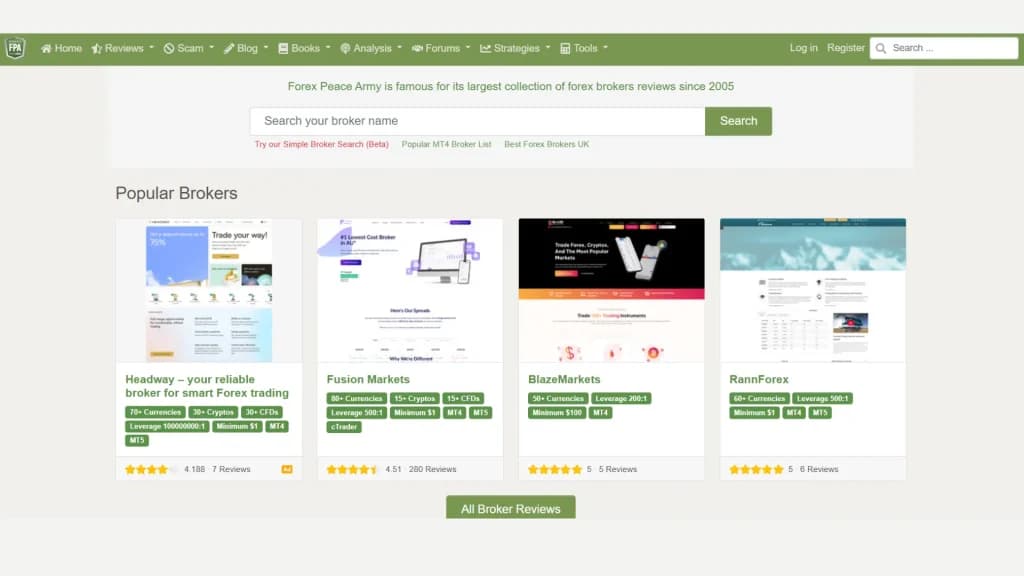The width and height of the screenshot is (1024, 576).
Task: Click the All Broker Reviews button
Action: 511,508
